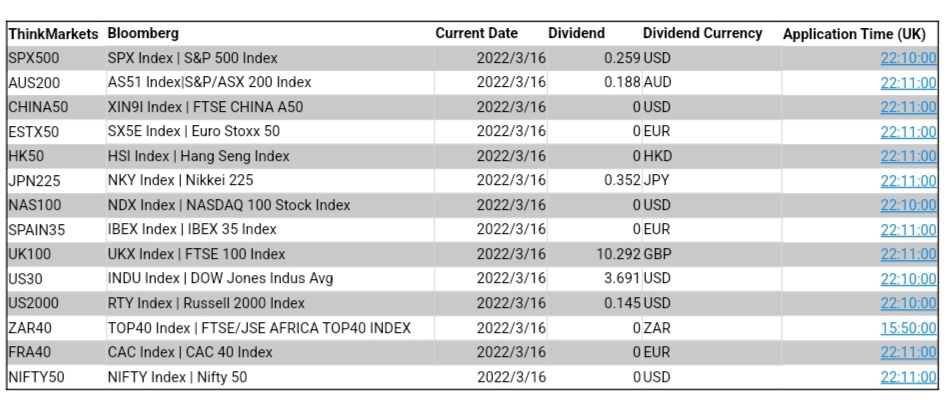Click the JPN225 application time link
Image resolution: width=951 pixels, height=404 pixels.
tap(908, 181)
